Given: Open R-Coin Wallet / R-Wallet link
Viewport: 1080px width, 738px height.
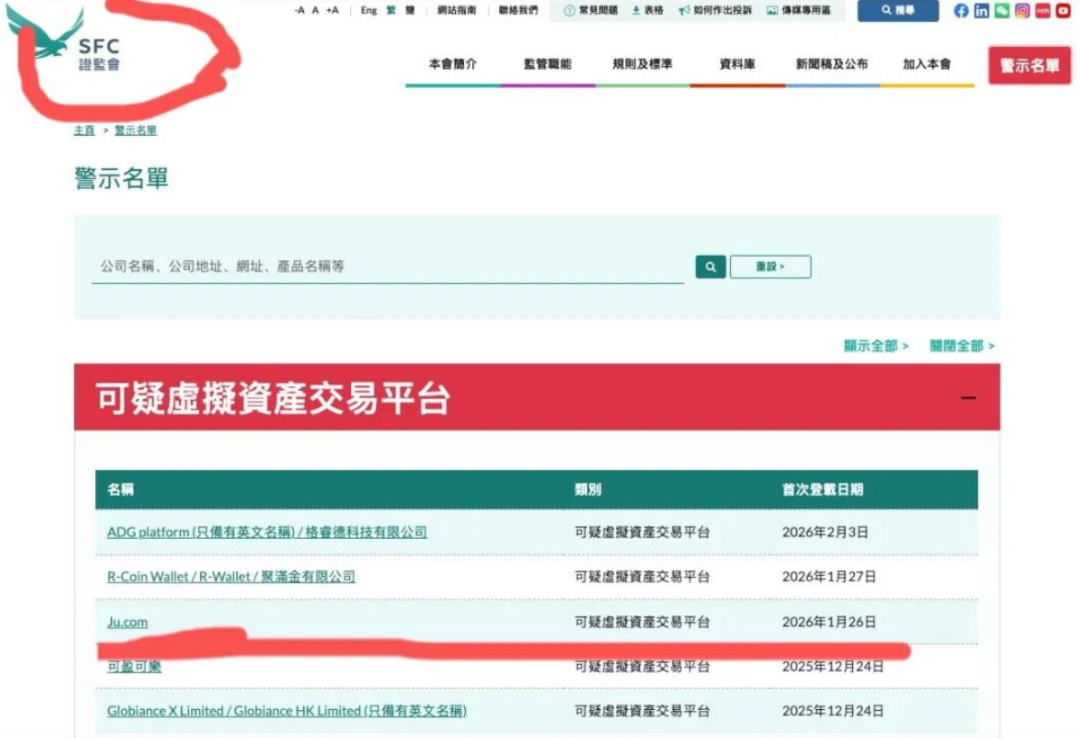Looking at the screenshot, I should [231, 577].
